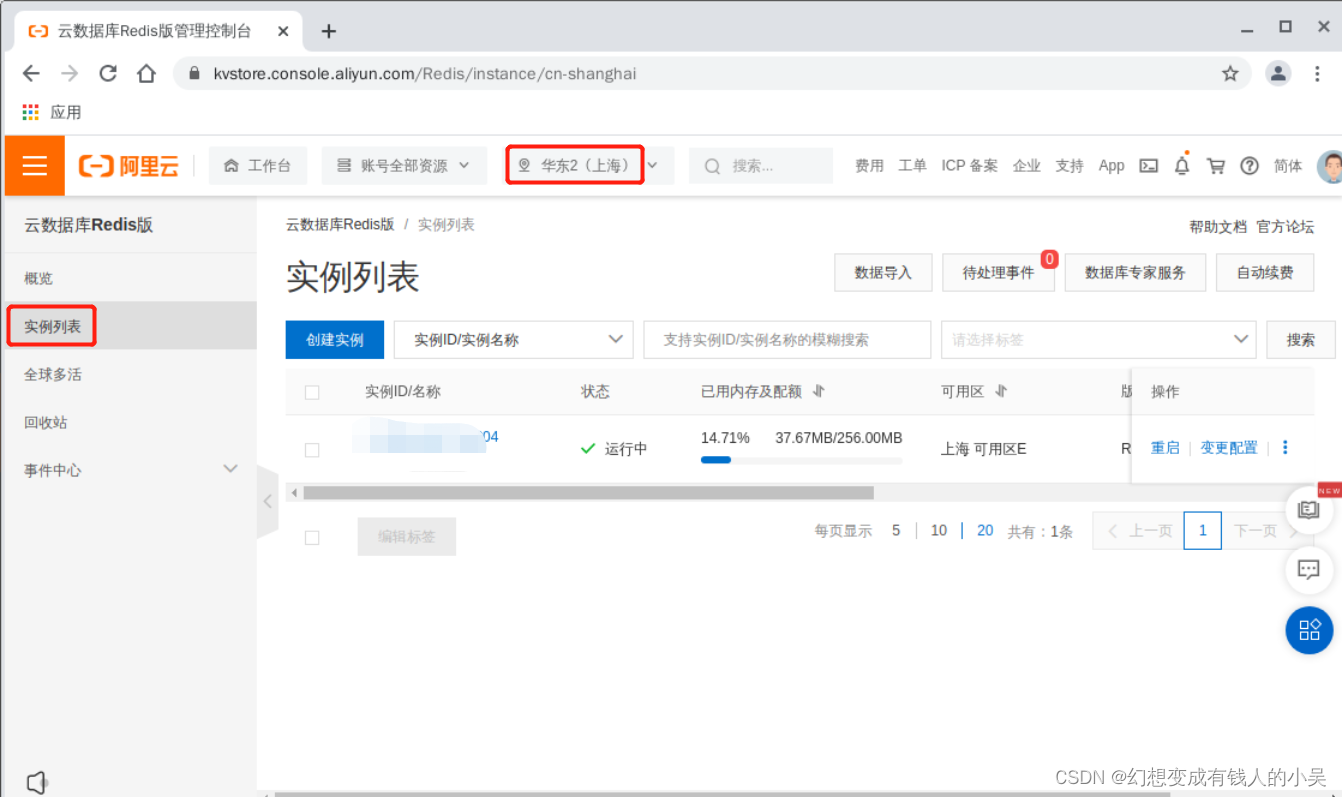Click the 数据导入 button
The image size is (1342, 797).
[x=883, y=272]
